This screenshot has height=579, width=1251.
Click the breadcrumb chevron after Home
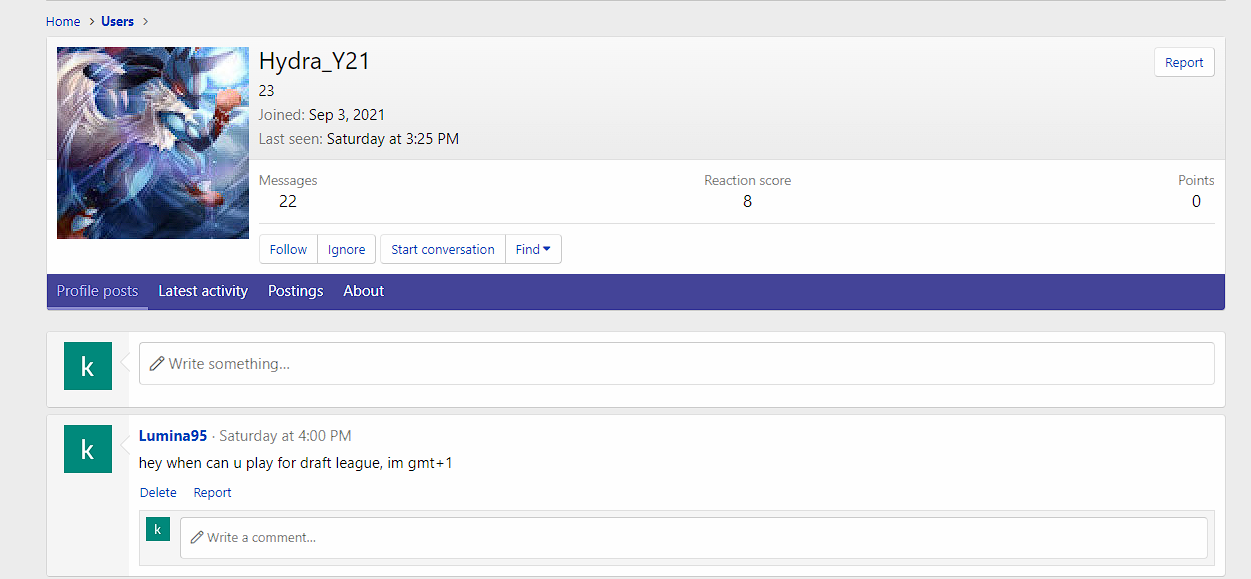[91, 21]
